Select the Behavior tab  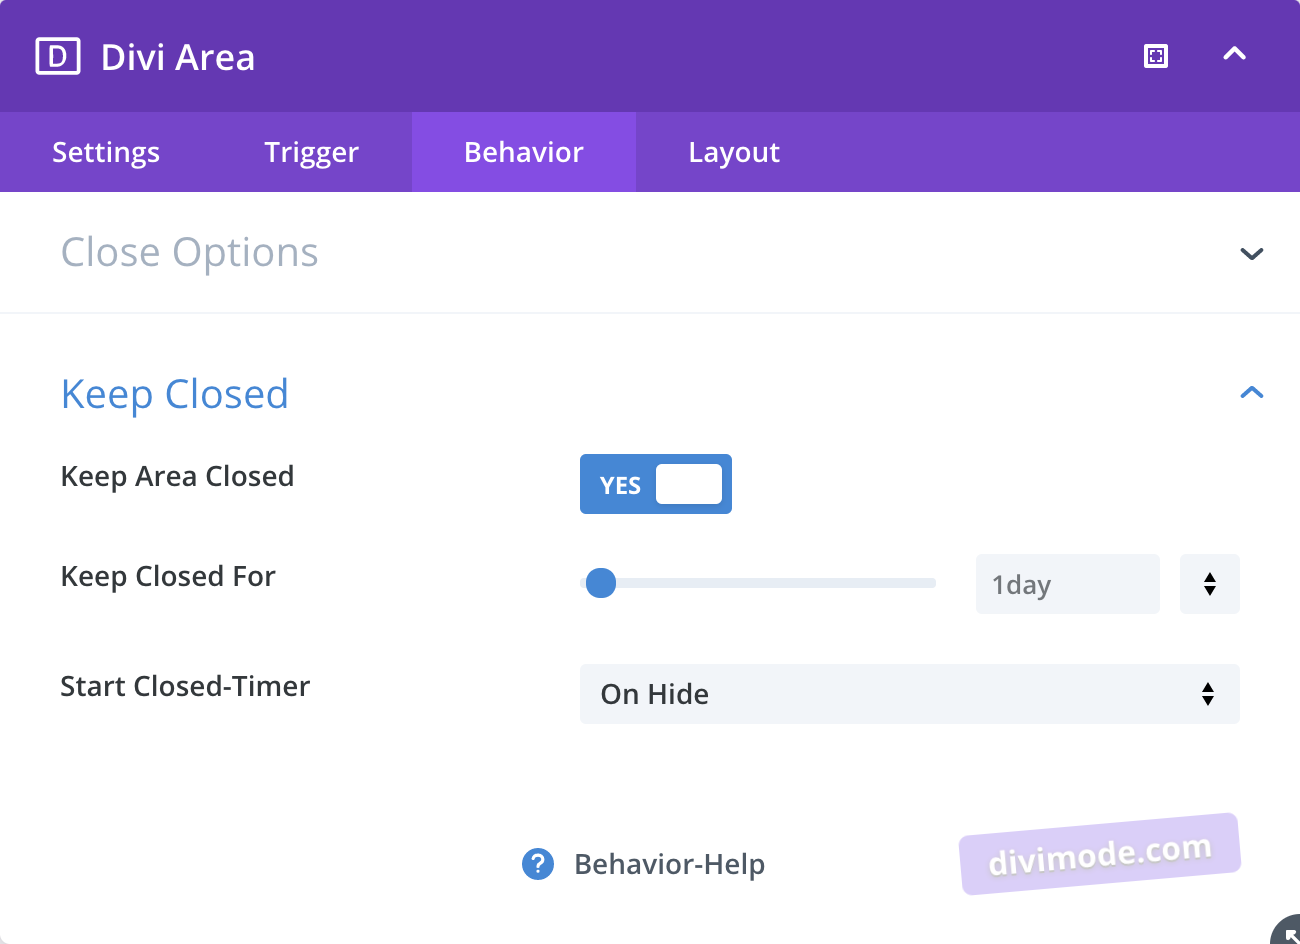(524, 152)
